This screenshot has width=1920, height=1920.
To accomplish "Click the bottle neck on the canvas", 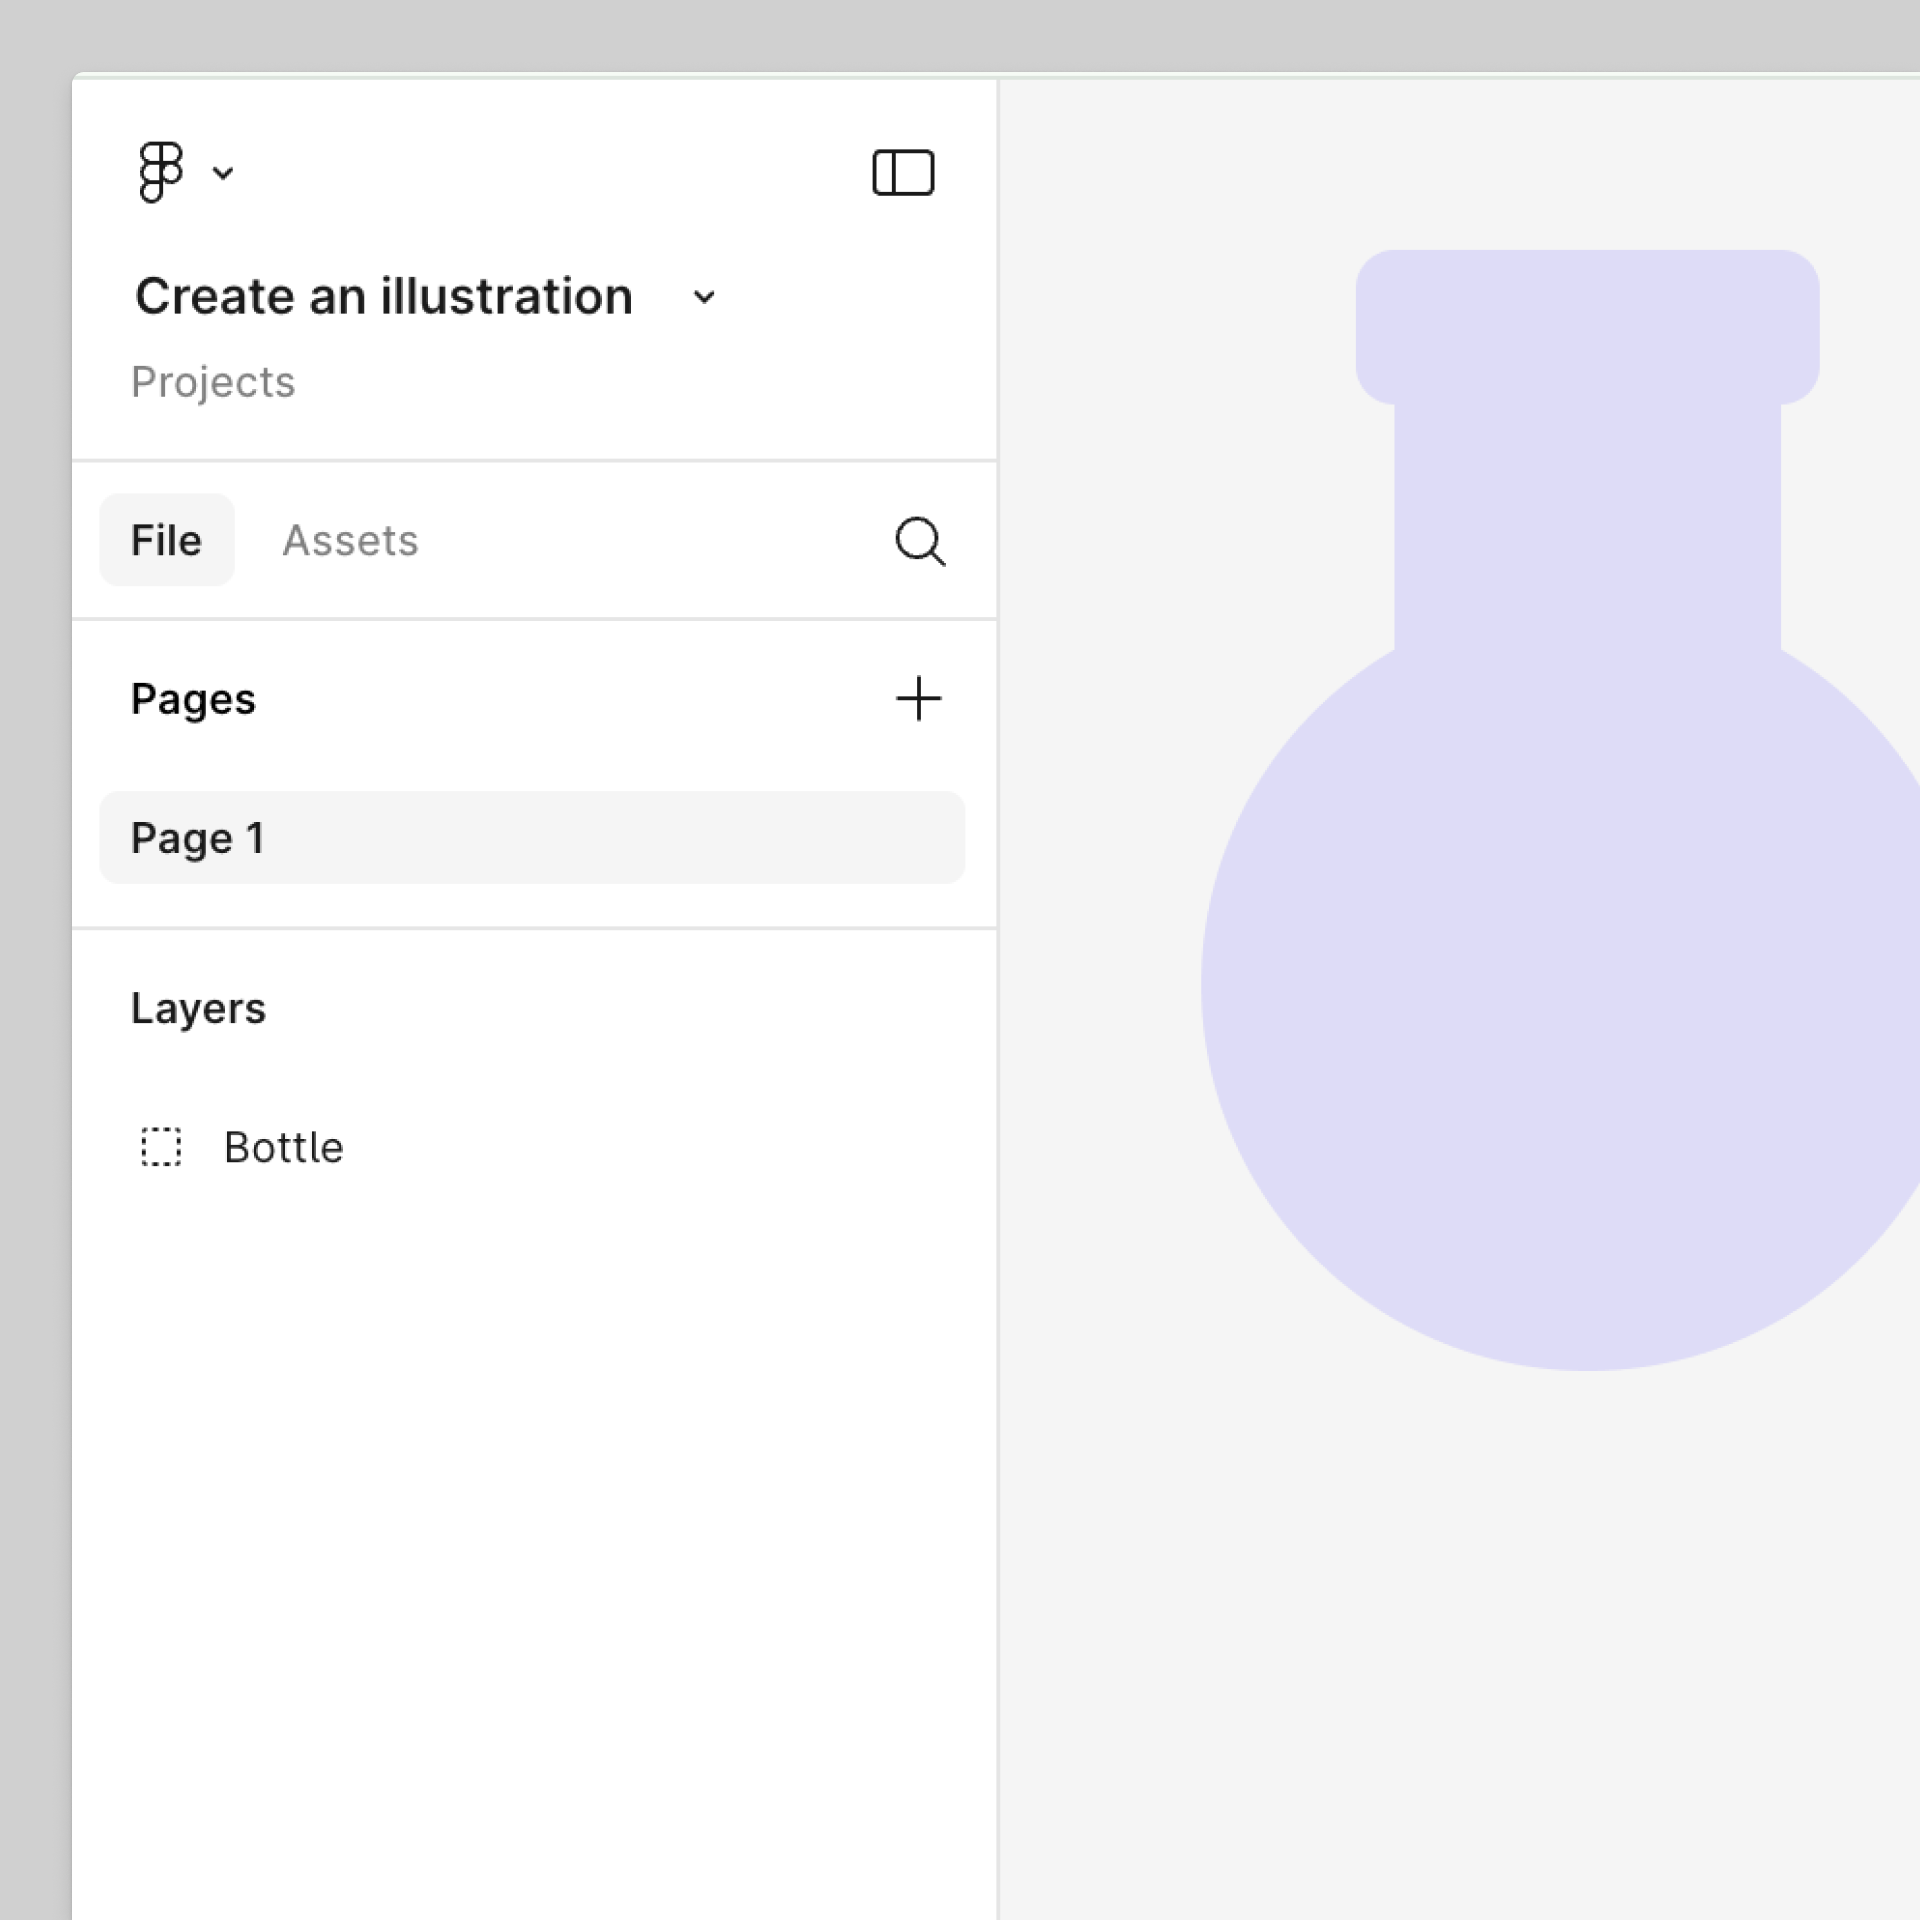I will 1587,525.
